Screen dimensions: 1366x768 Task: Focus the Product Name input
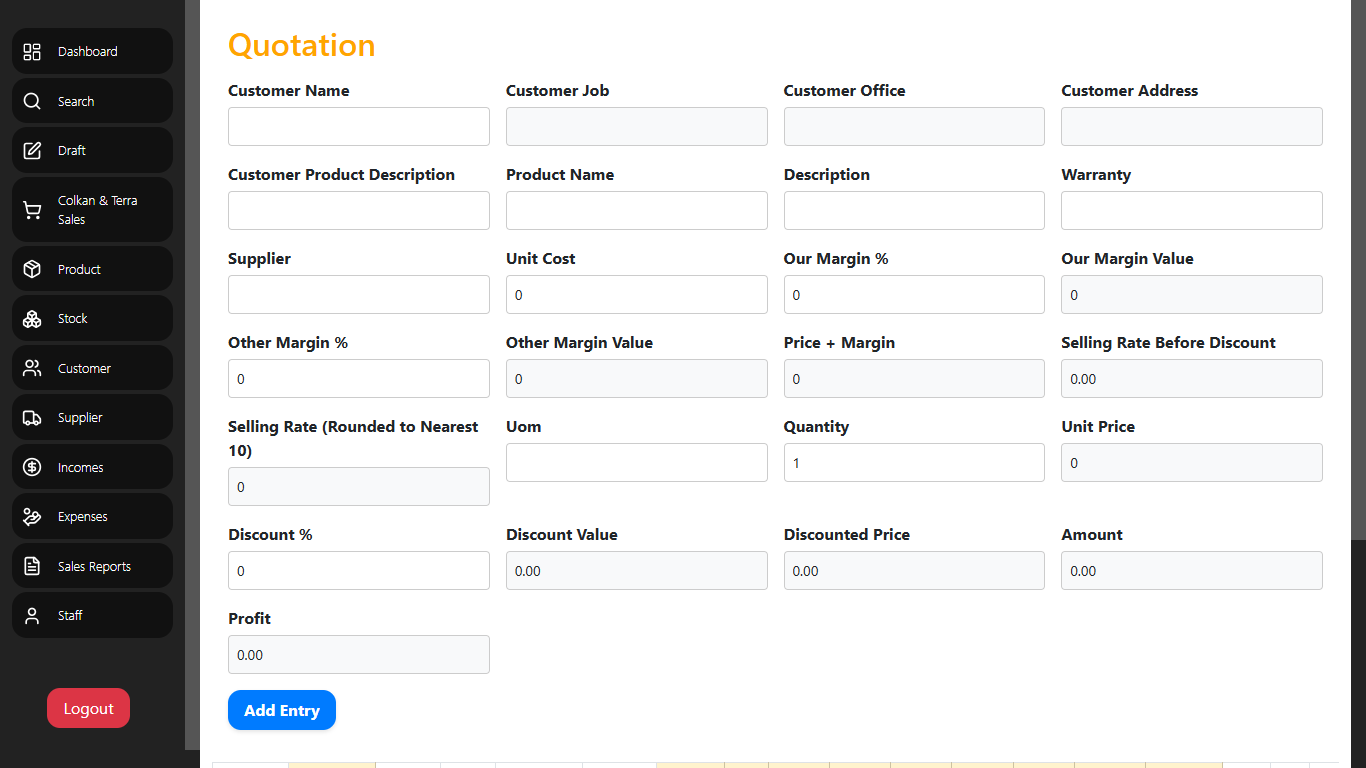[637, 211]
